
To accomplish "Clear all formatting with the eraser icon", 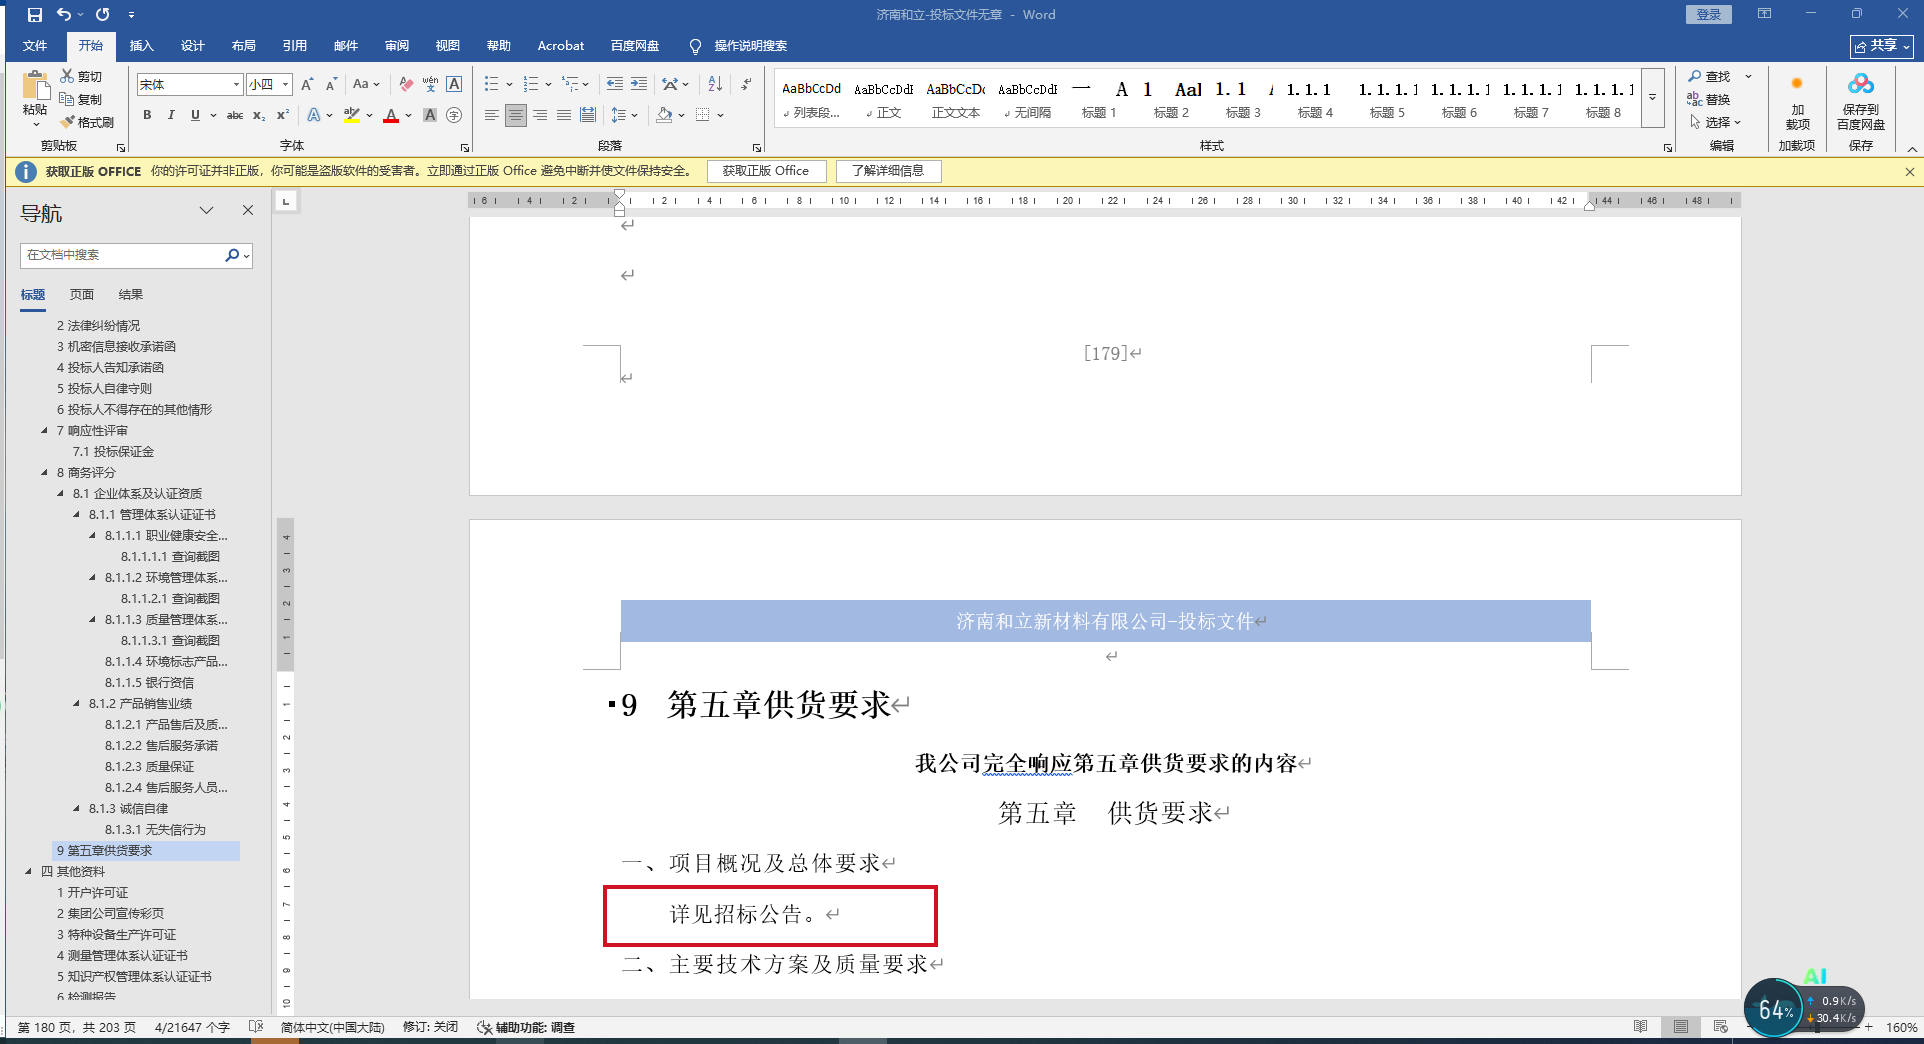I will pos(406,84).
